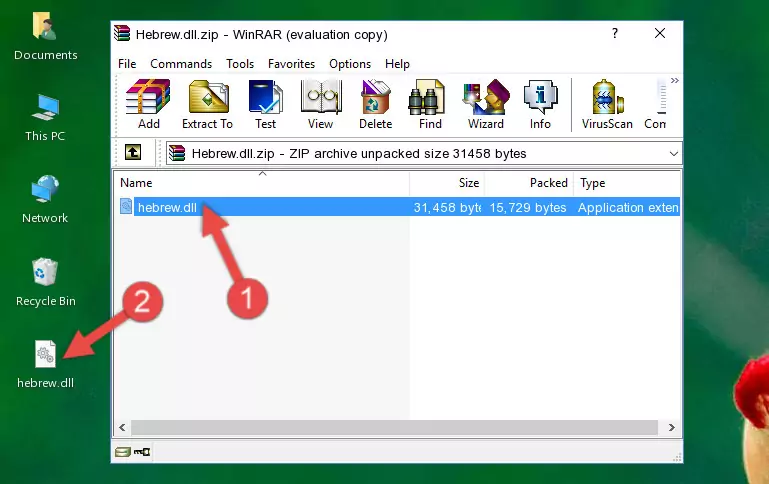The image size is (769, 484).
Task: Click the password key status icon
Action: pyautogui.click(x=142, y=452)
